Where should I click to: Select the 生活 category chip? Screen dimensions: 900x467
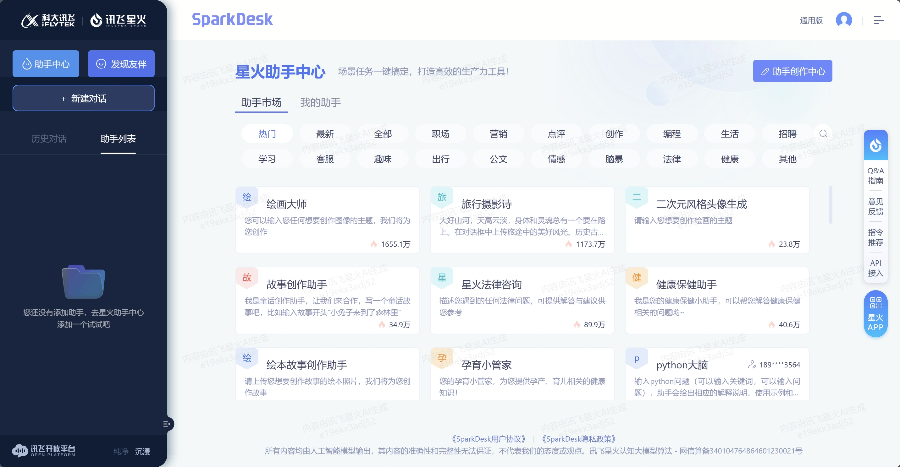pyautogui.click(x=730, y=134)
